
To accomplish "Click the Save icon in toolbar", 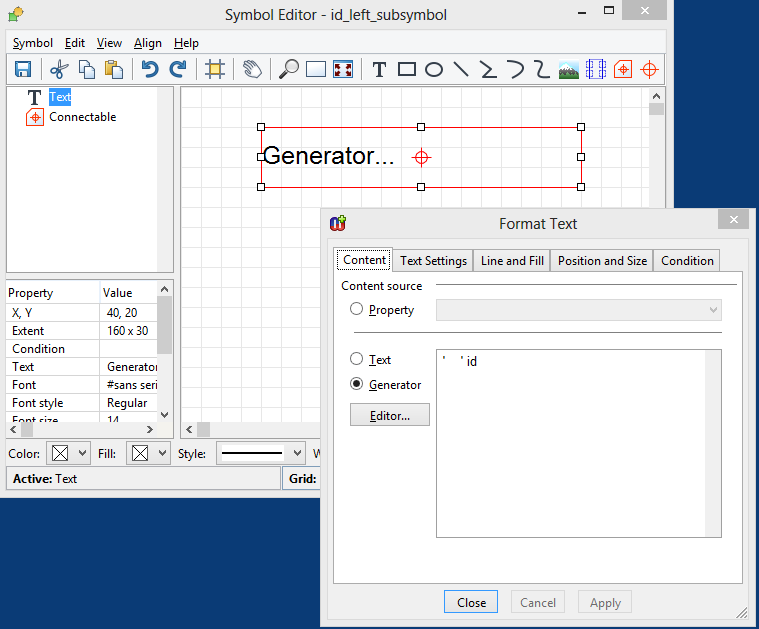I will coord(23,69).
